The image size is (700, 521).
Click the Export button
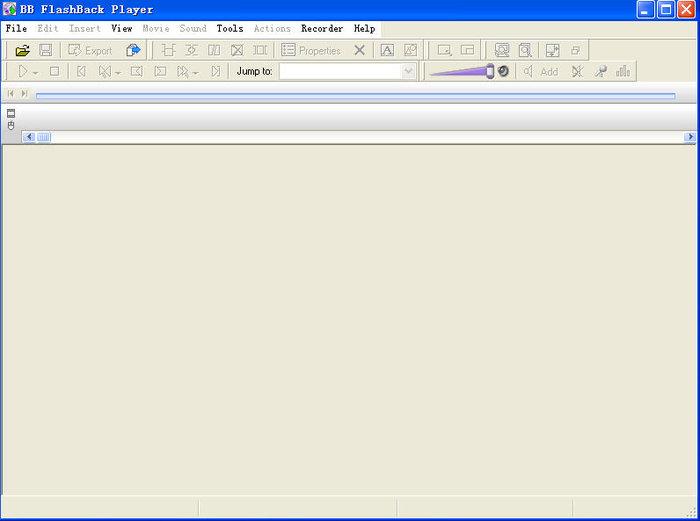[x=90, y=50]
